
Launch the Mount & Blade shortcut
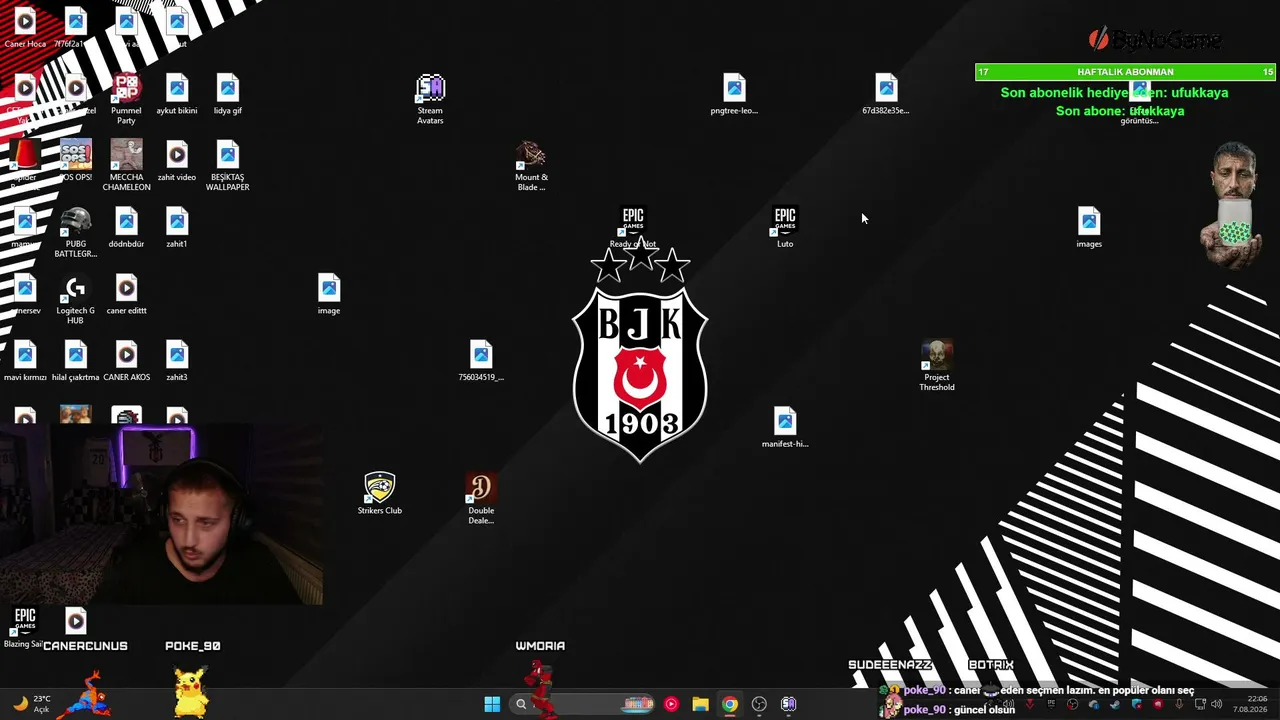pyautogui.click(x=531, y=166)
